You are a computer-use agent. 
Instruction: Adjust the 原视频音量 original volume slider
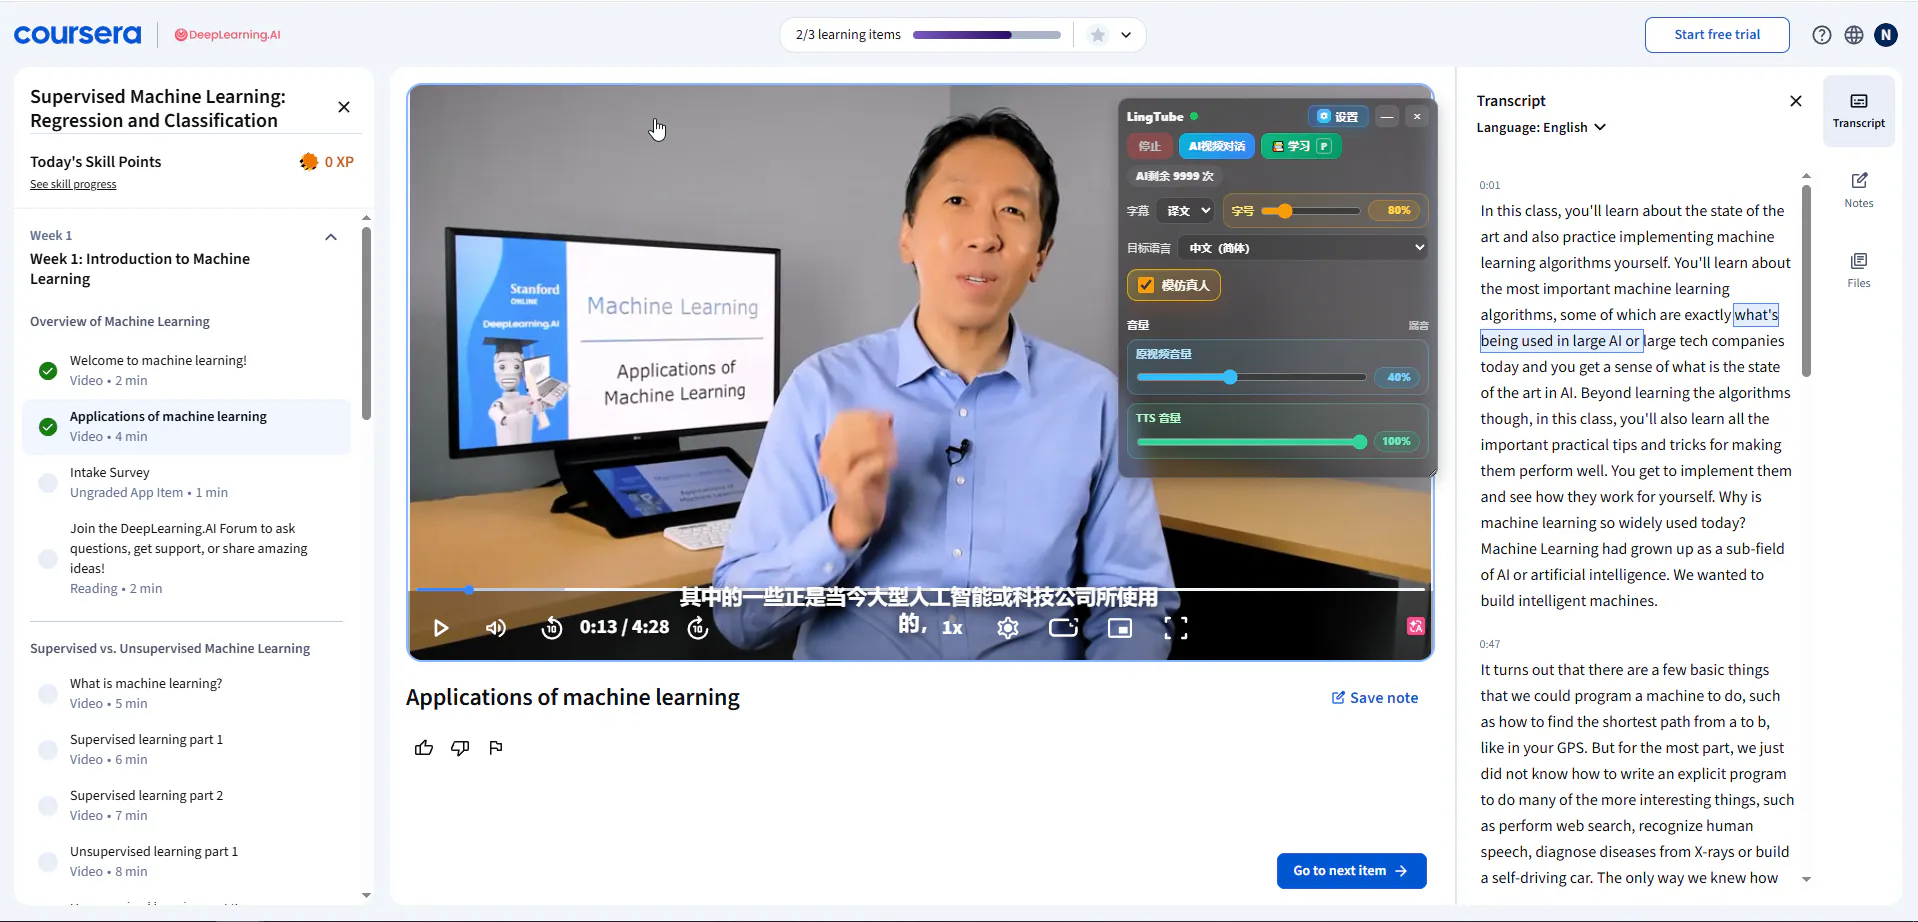[x=1251, y=377]
